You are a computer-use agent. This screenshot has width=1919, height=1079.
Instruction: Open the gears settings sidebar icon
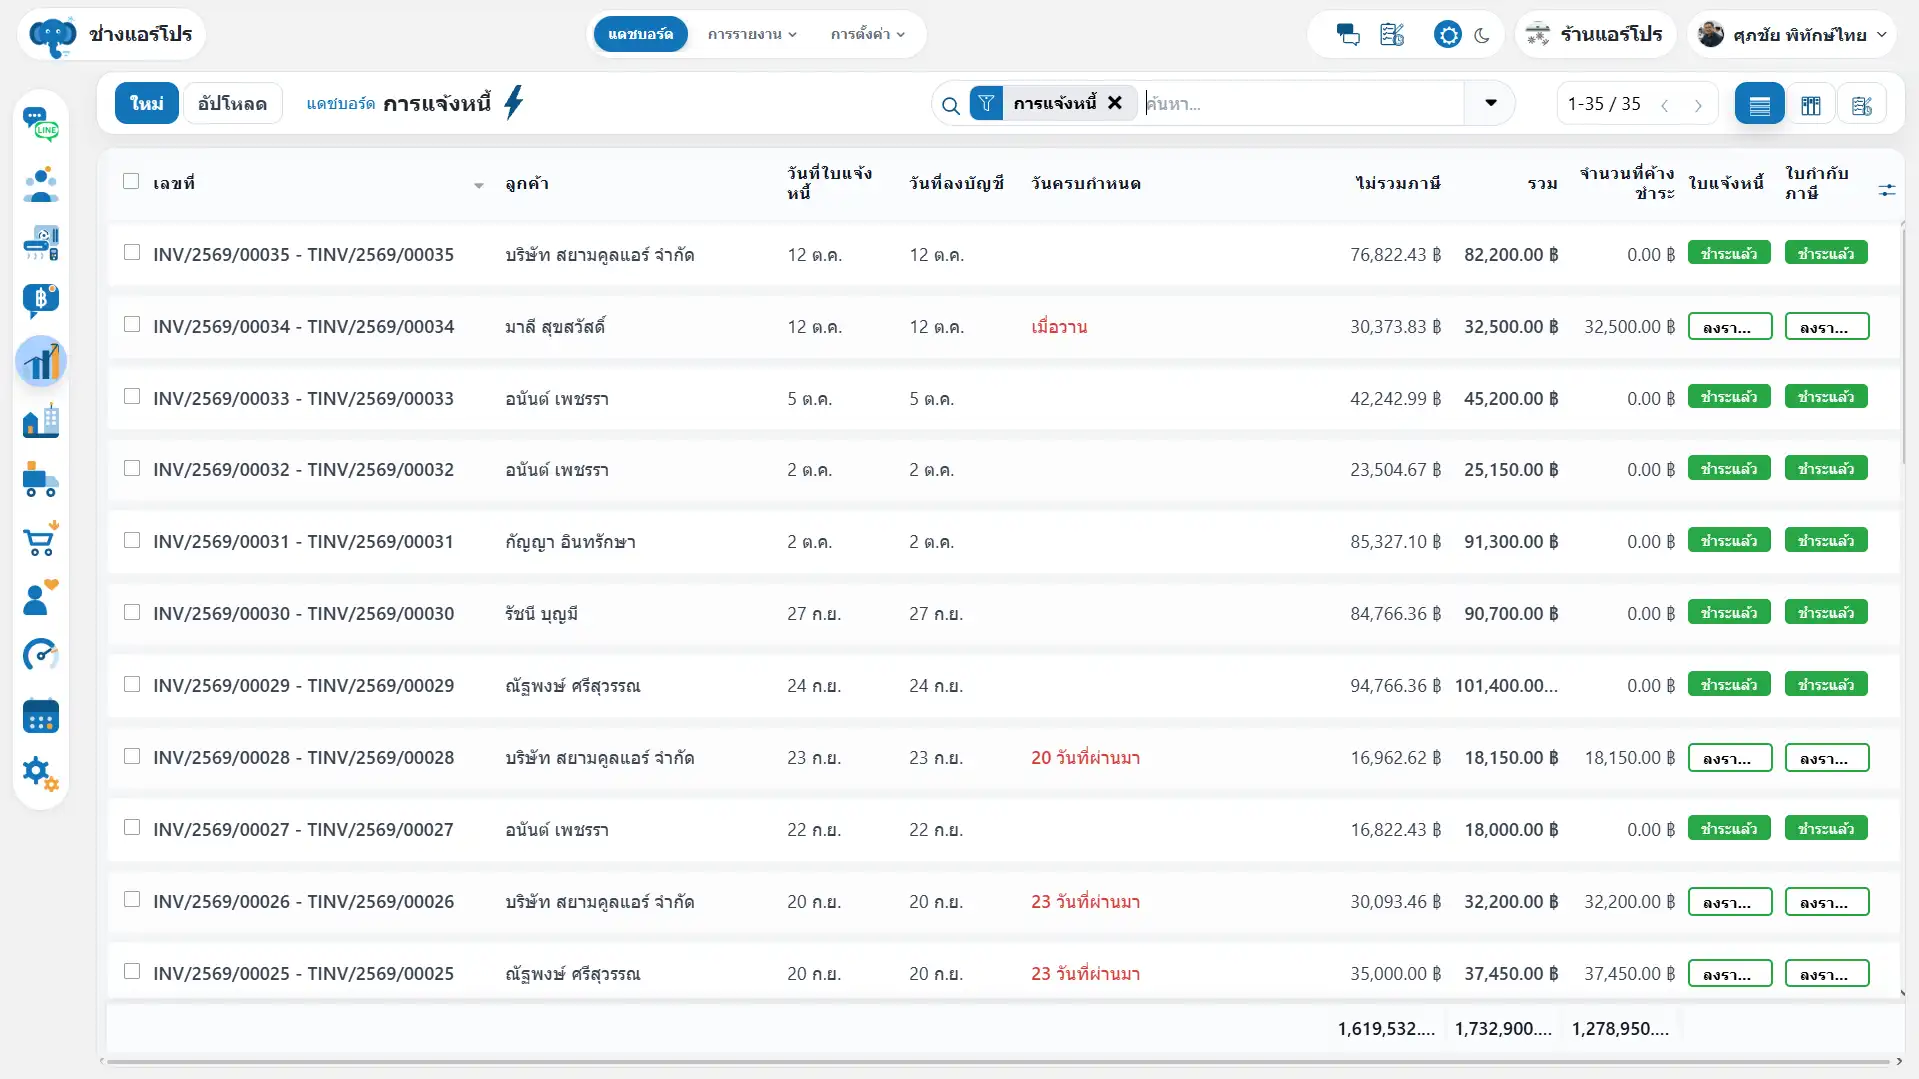click(41, 773)
